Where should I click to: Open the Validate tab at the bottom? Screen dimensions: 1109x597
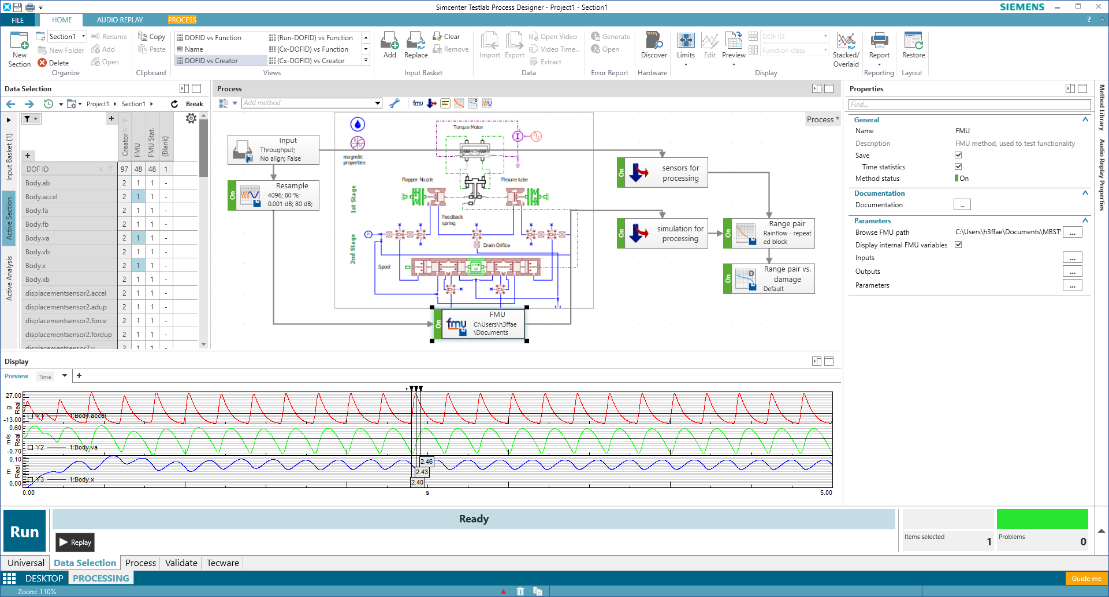pos(181,563)
